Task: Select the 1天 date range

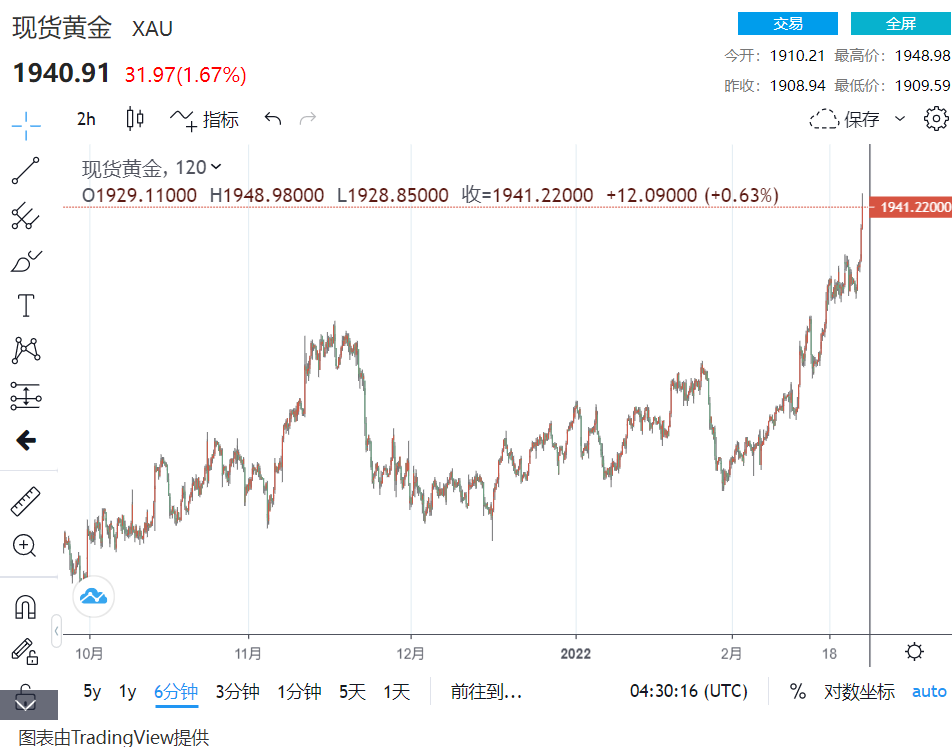Action: click(x=397, y=691)
